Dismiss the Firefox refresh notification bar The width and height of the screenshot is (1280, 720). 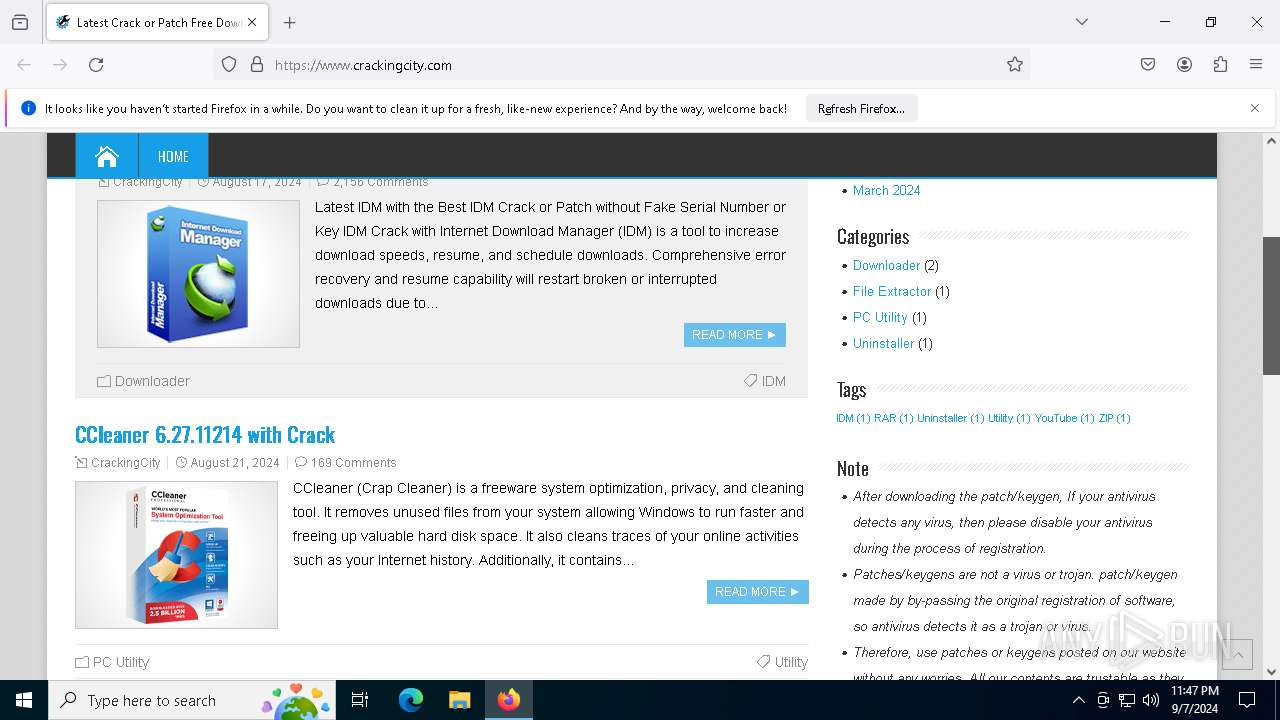(x=1255, y=108)
